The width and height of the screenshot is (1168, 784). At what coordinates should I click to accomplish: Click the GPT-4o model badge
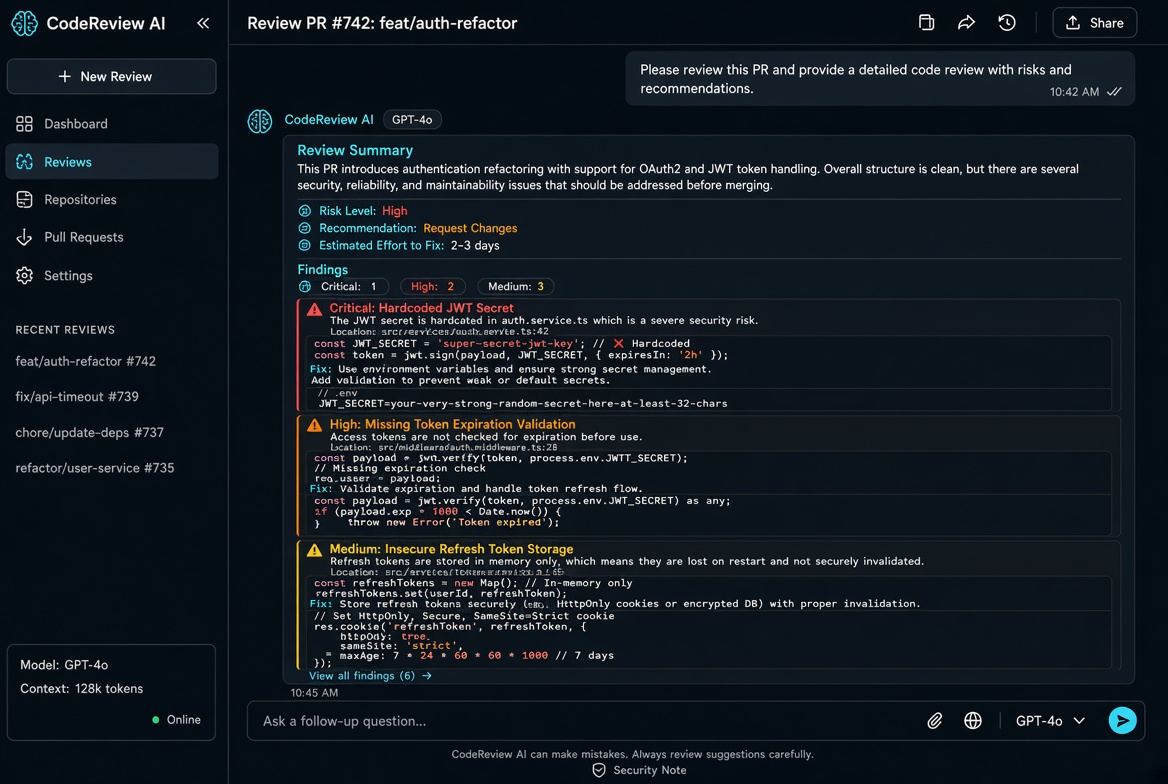click(x=412, y=120)
